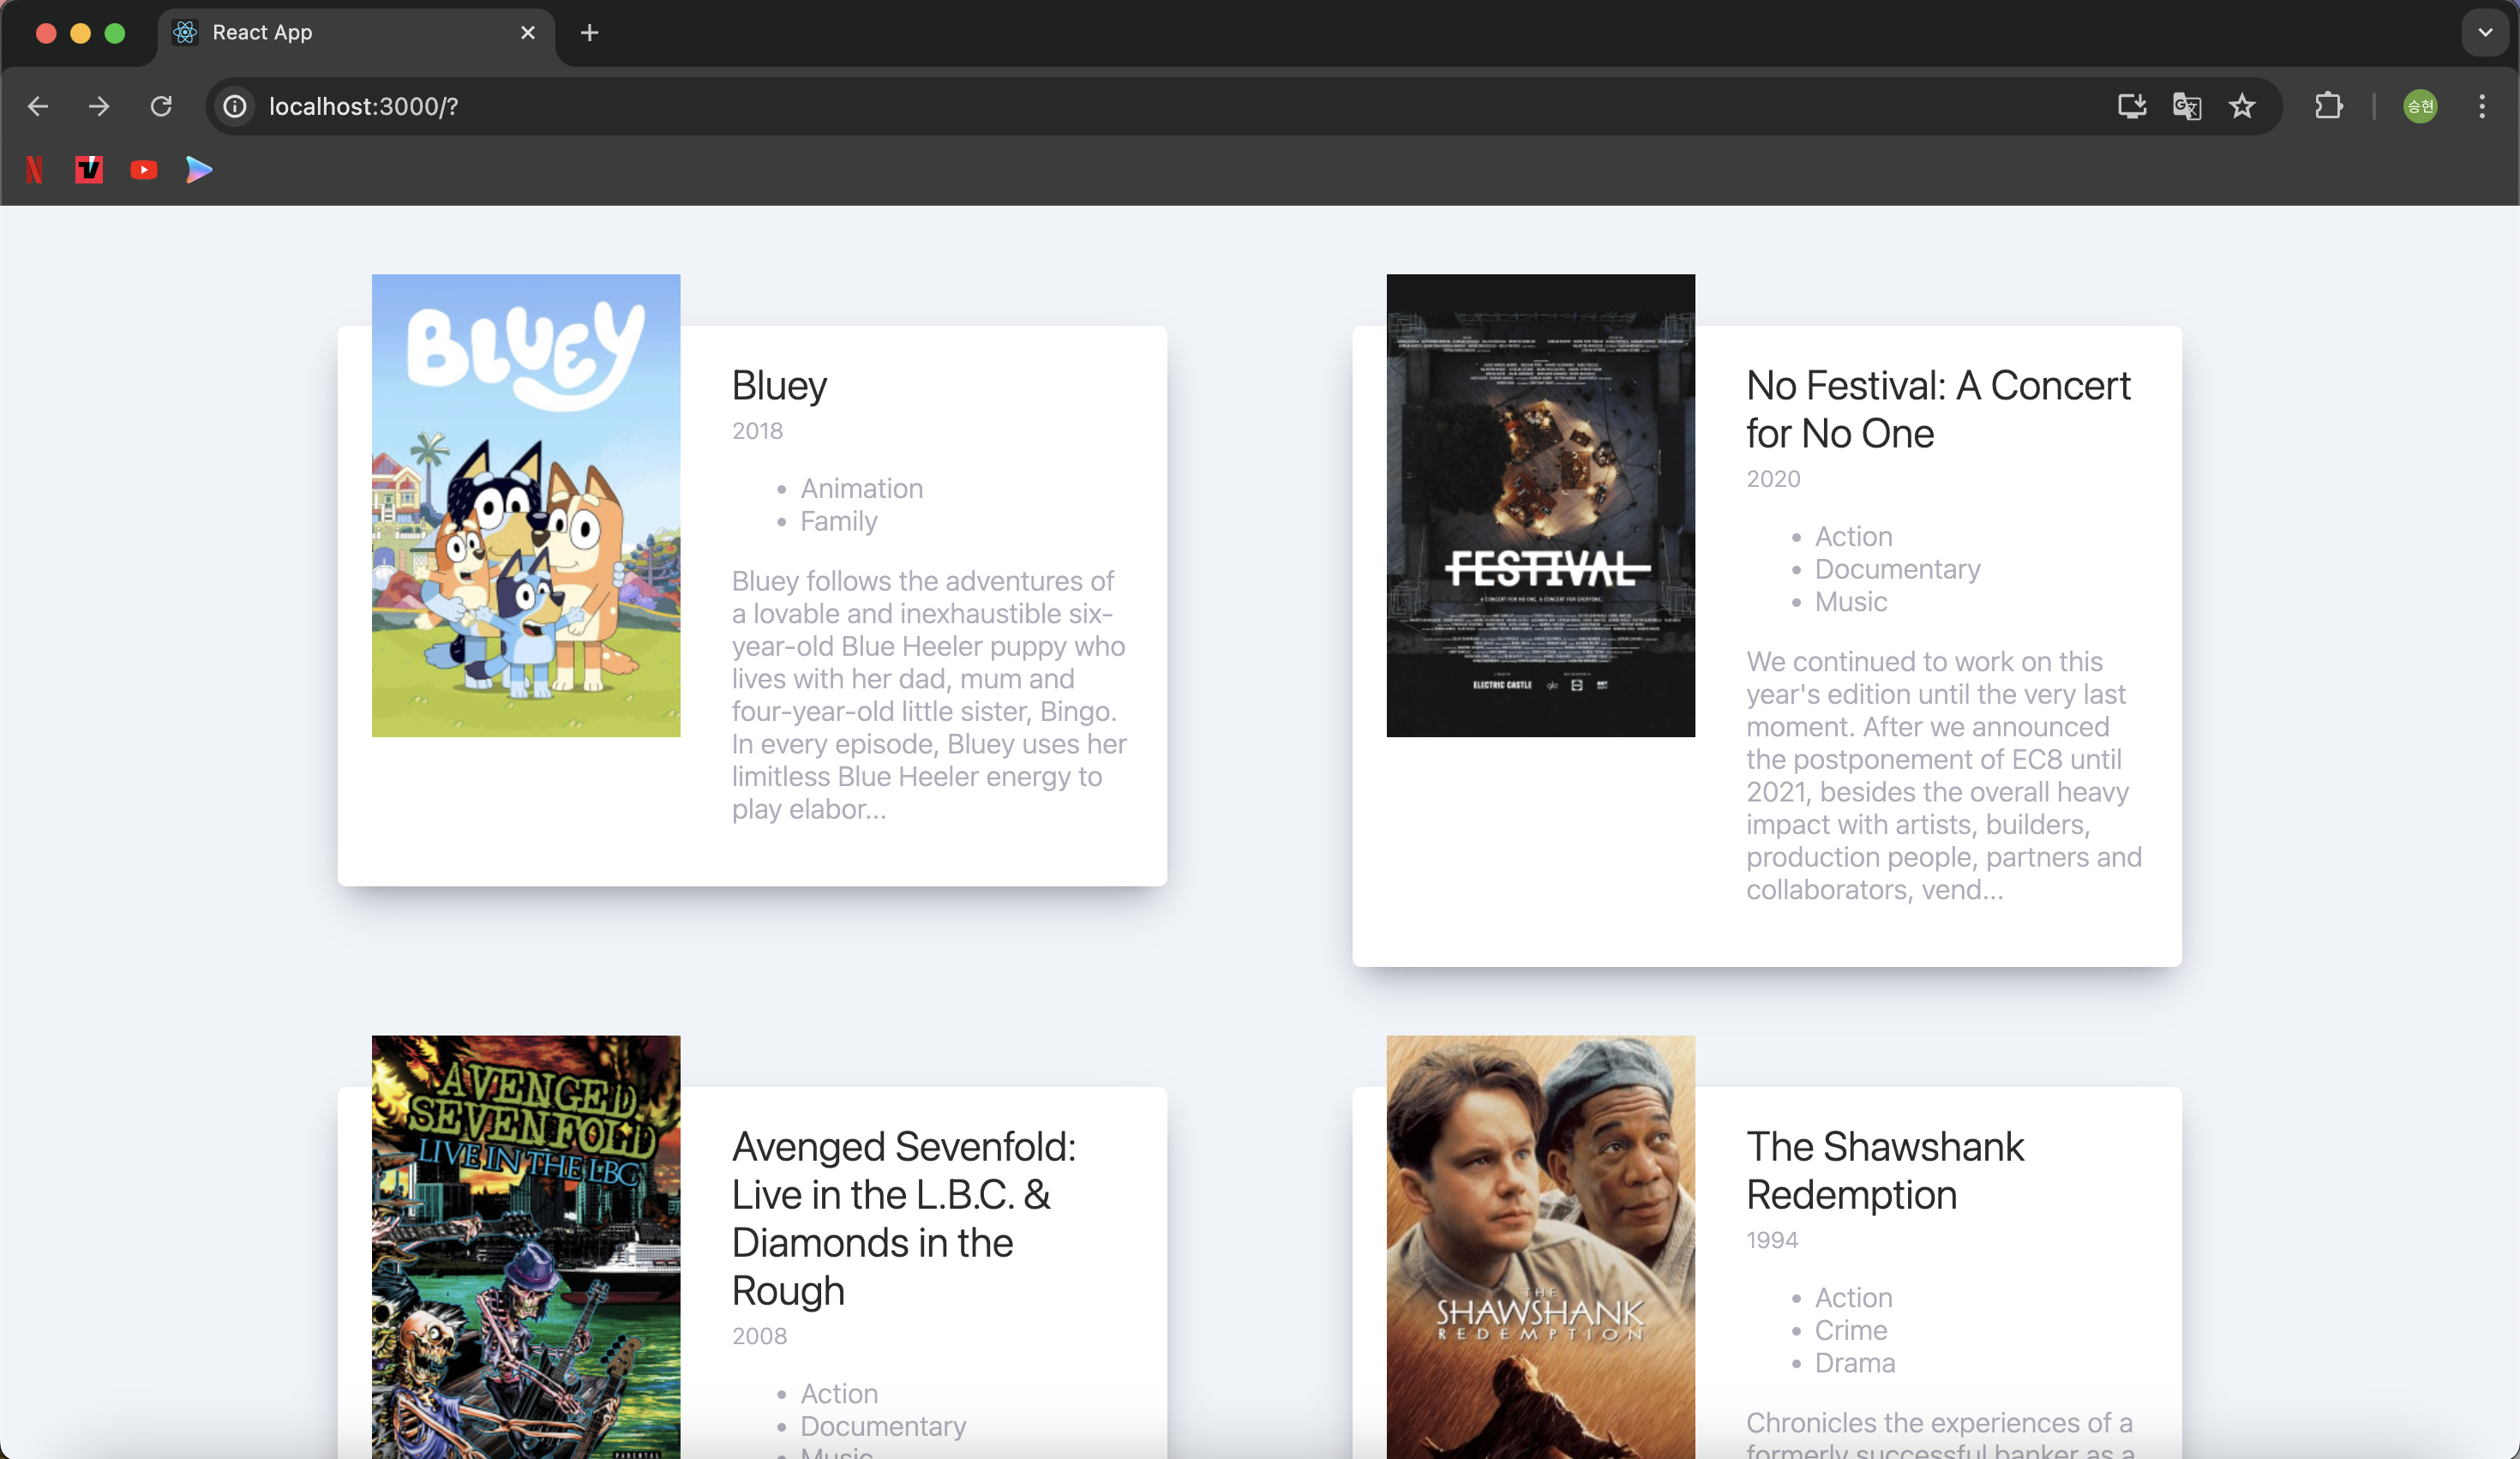
Task: Expand the tab search chevron
Action: tap(2485, 33)
